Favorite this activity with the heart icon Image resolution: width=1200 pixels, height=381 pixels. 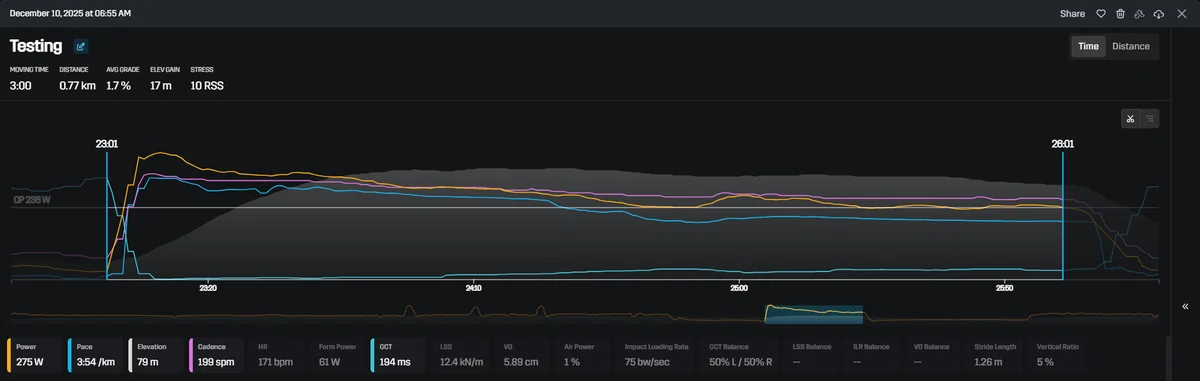[1101, 14]
